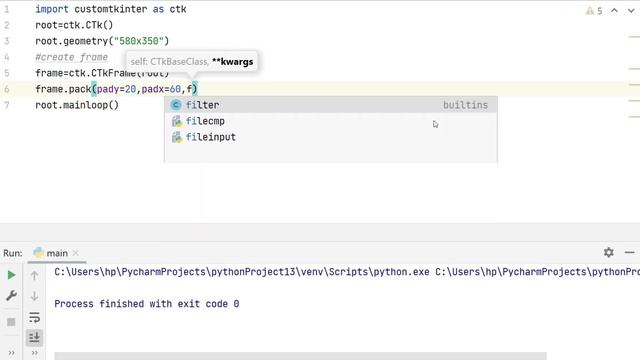640x360 pixels.
Task: Close the main run tab
Action: click(76, 253)
